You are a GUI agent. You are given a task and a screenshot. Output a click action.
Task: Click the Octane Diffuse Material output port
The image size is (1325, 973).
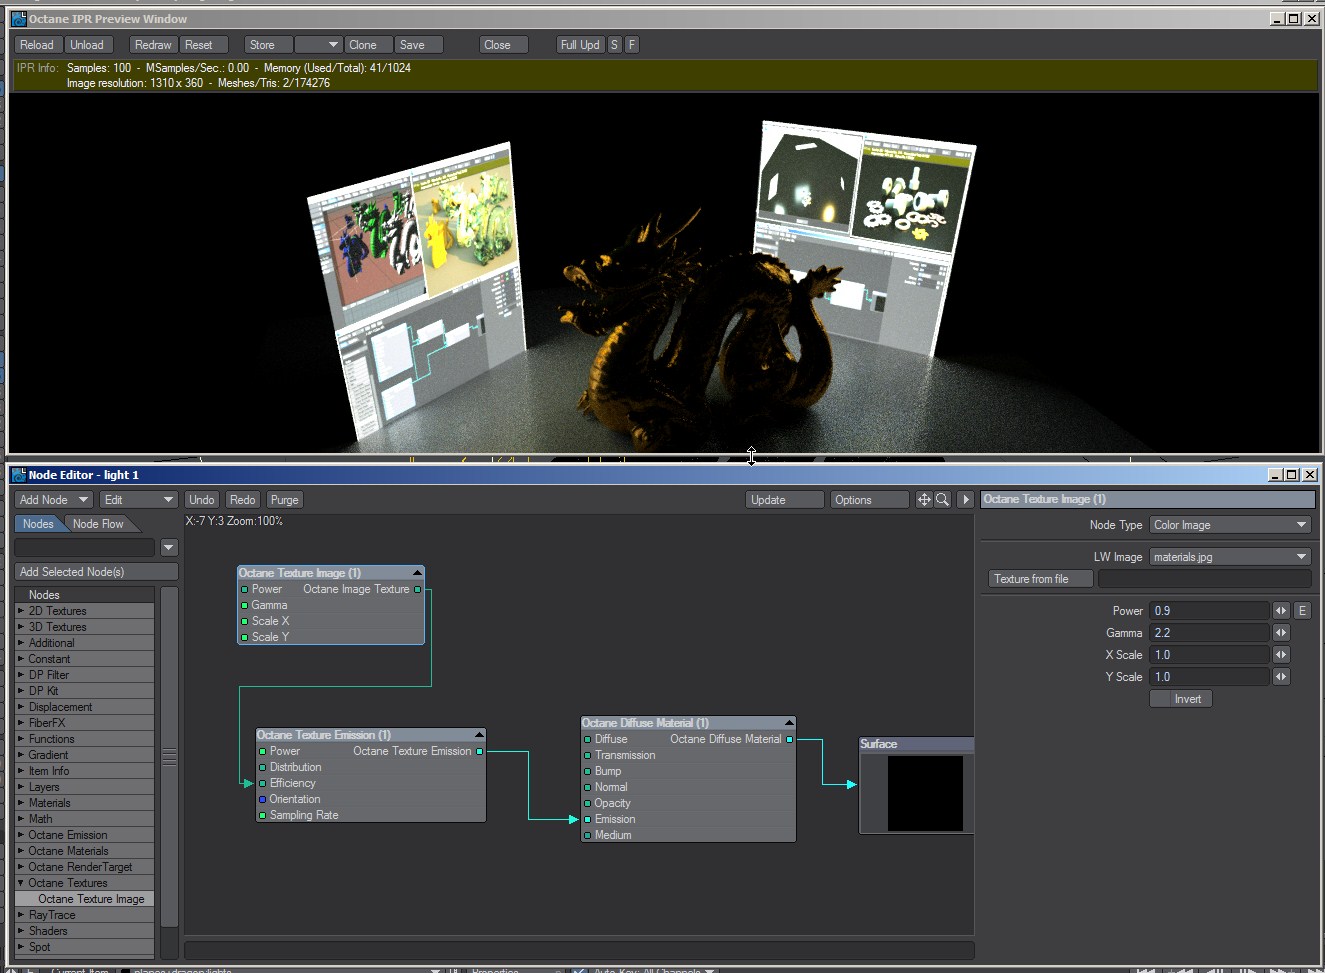(x=790, y=739)
